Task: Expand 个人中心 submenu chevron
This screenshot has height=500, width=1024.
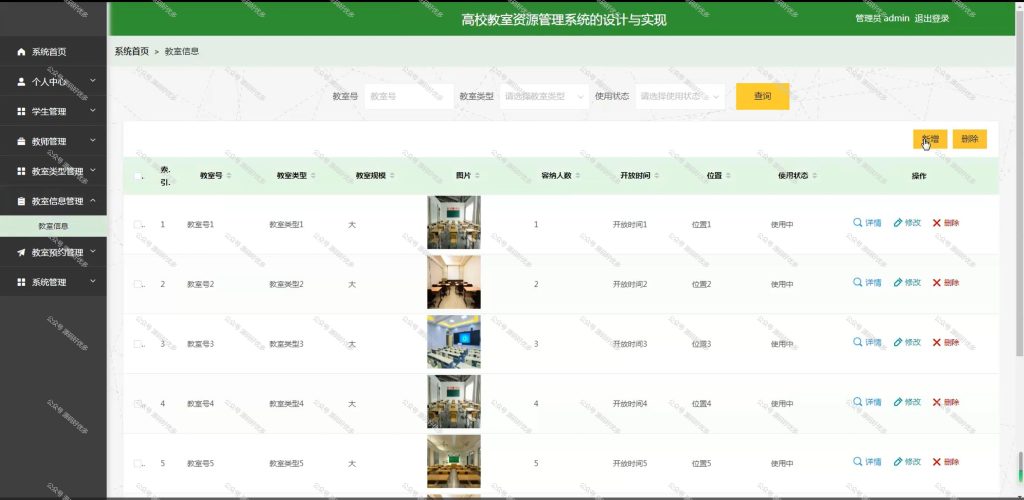Action: pyautogui.click(x=93, y=81)
